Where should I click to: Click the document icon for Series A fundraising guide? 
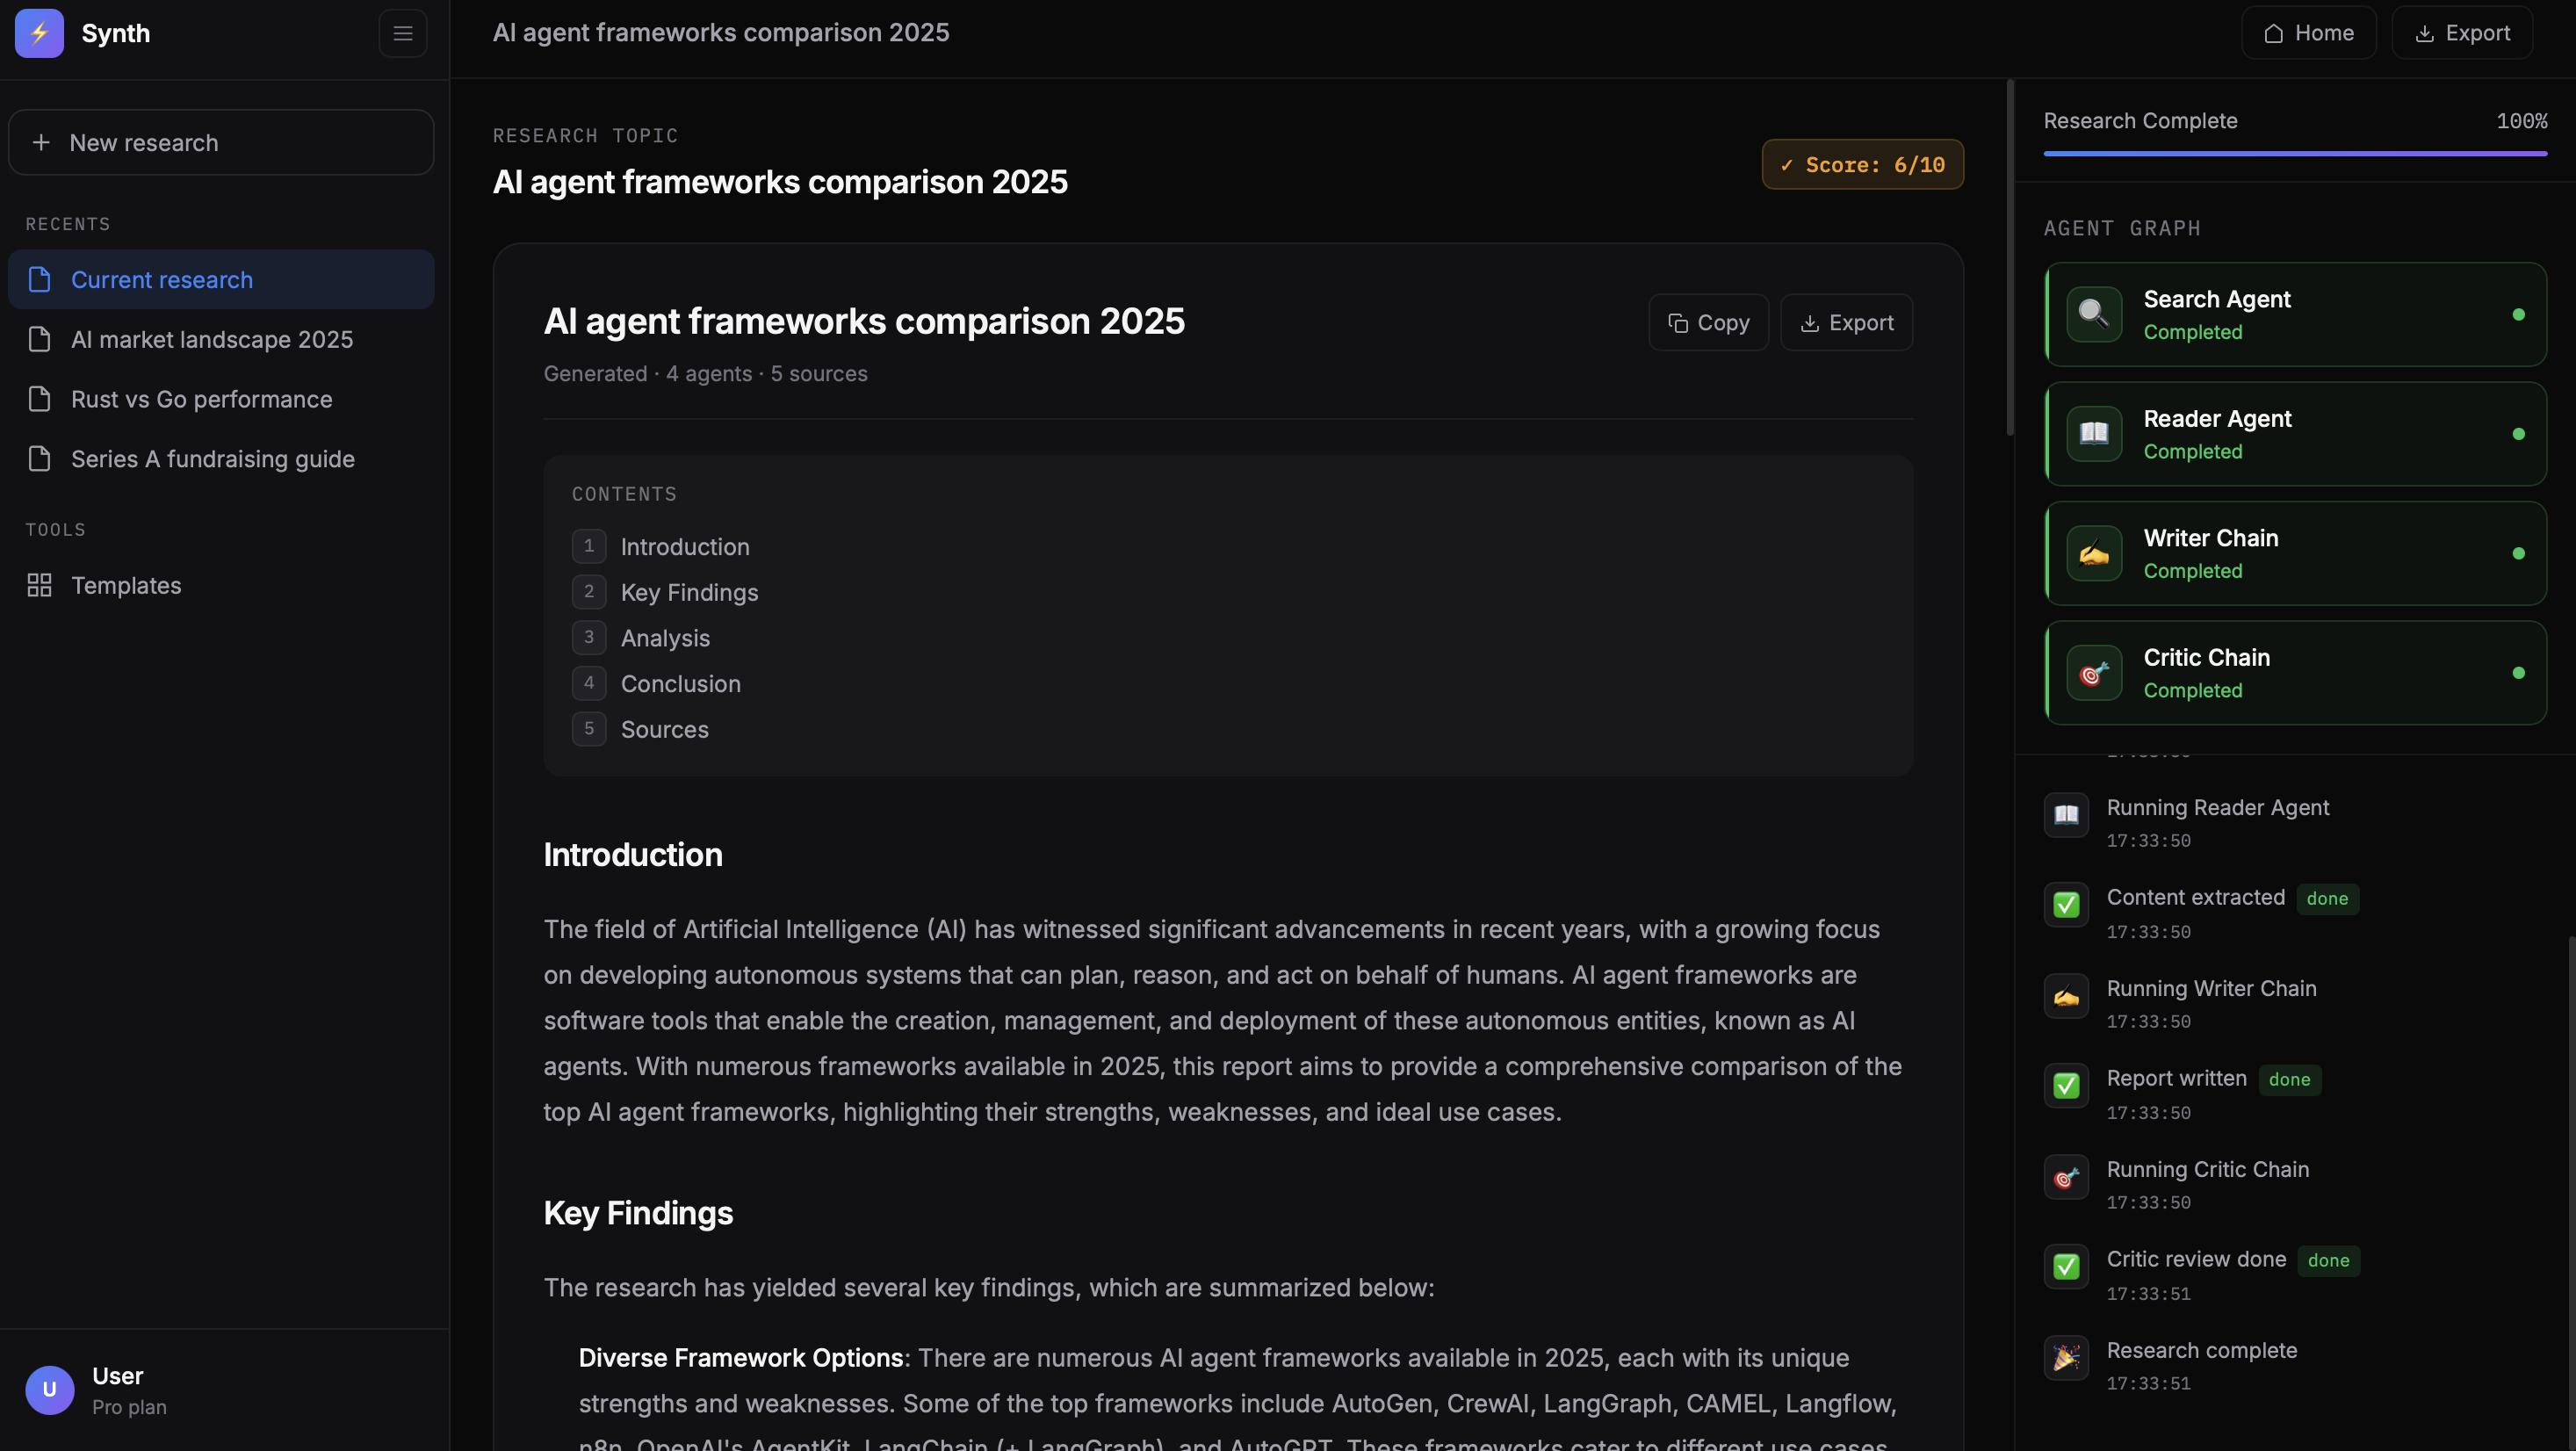click(x=39, y=459)
